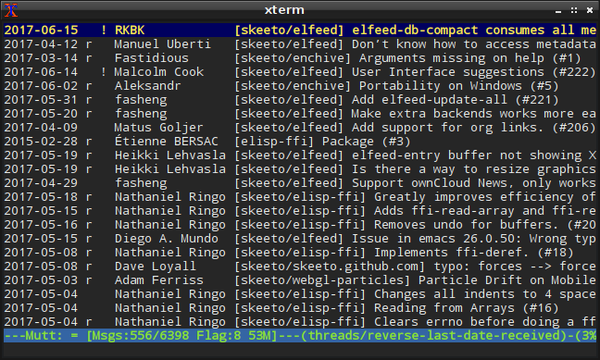Open the Add elfeed-update-all (#221) message
Screen dimensions: 600x360
pos(300,99)
